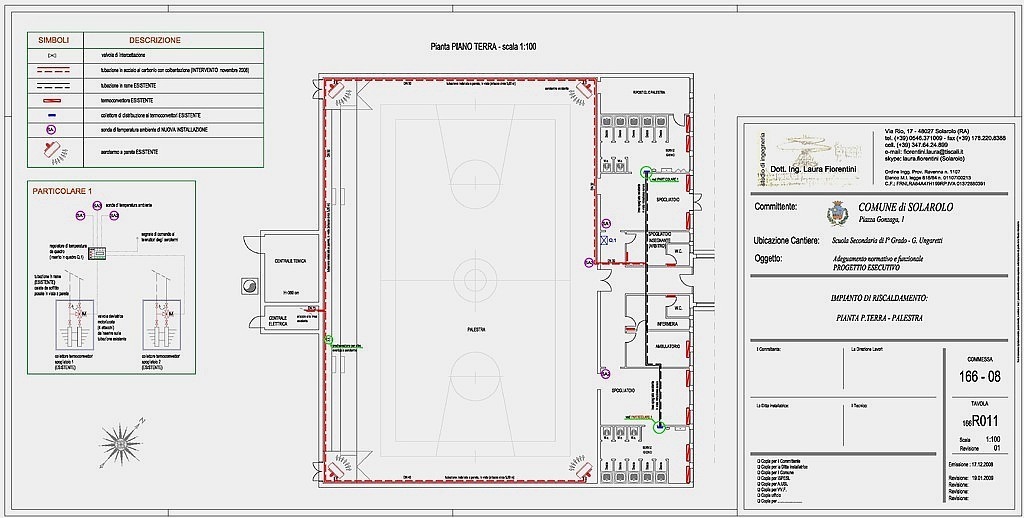Viewport: 1024px width, 518px height.
Task: Click the north compass rose
Action: 112,439
